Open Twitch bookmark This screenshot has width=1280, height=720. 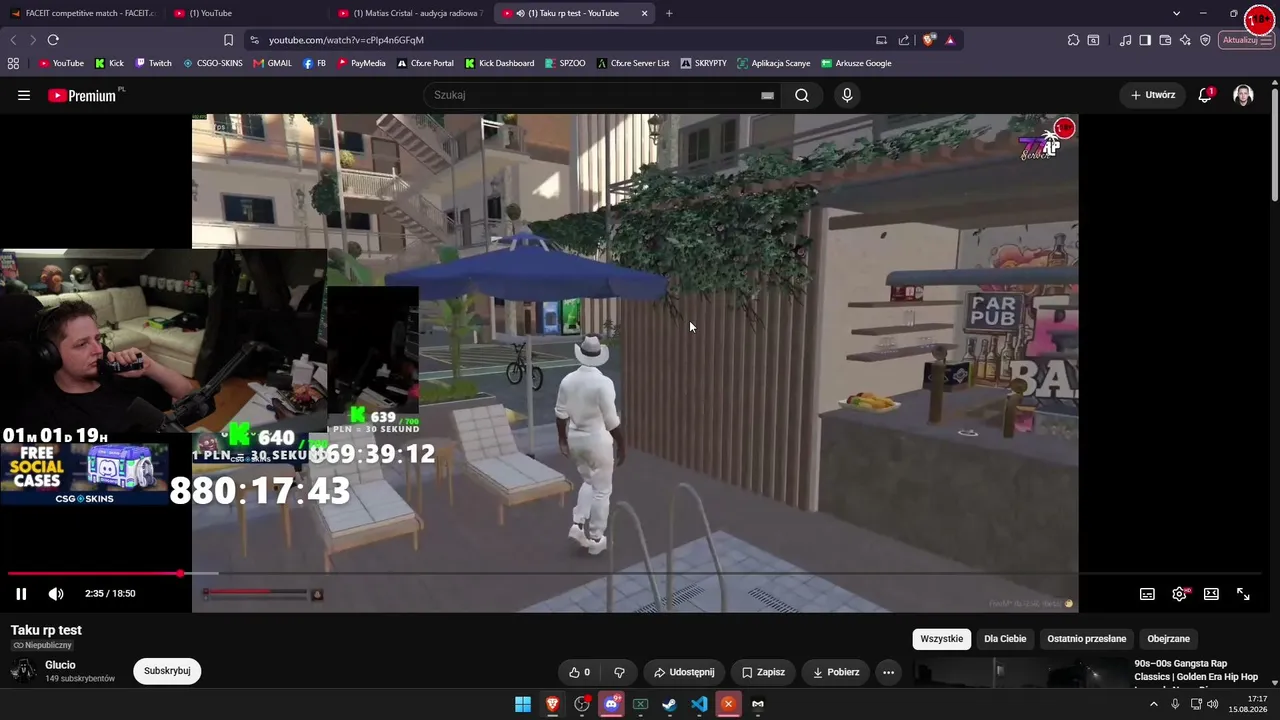tap(153, 63)
